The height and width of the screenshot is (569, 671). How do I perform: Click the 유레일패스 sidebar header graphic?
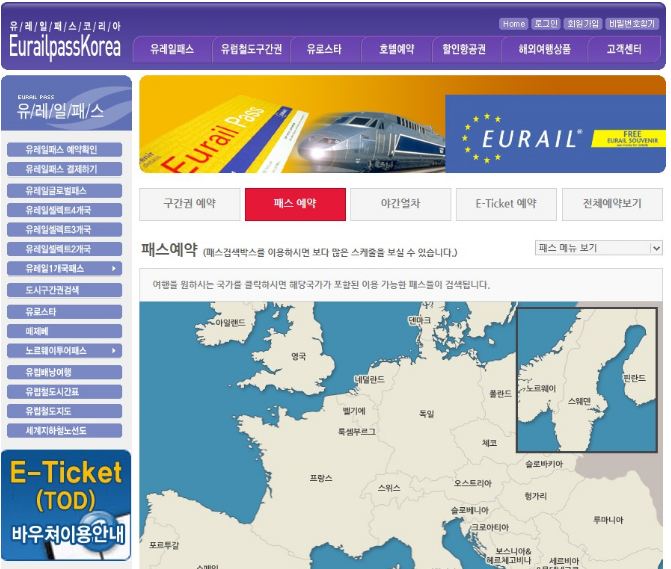click(66, 103)
